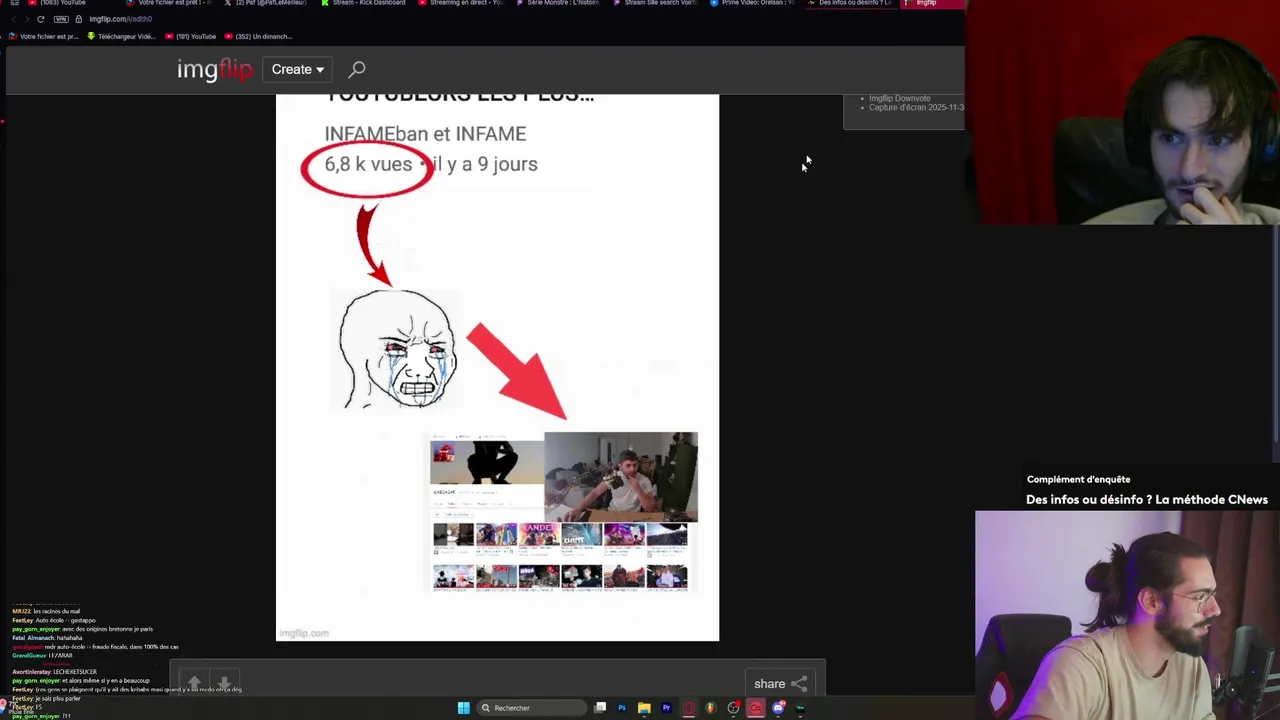Switch to the Série Monstre tab
Screen dimensions: 1280x720
coord(560,3)
